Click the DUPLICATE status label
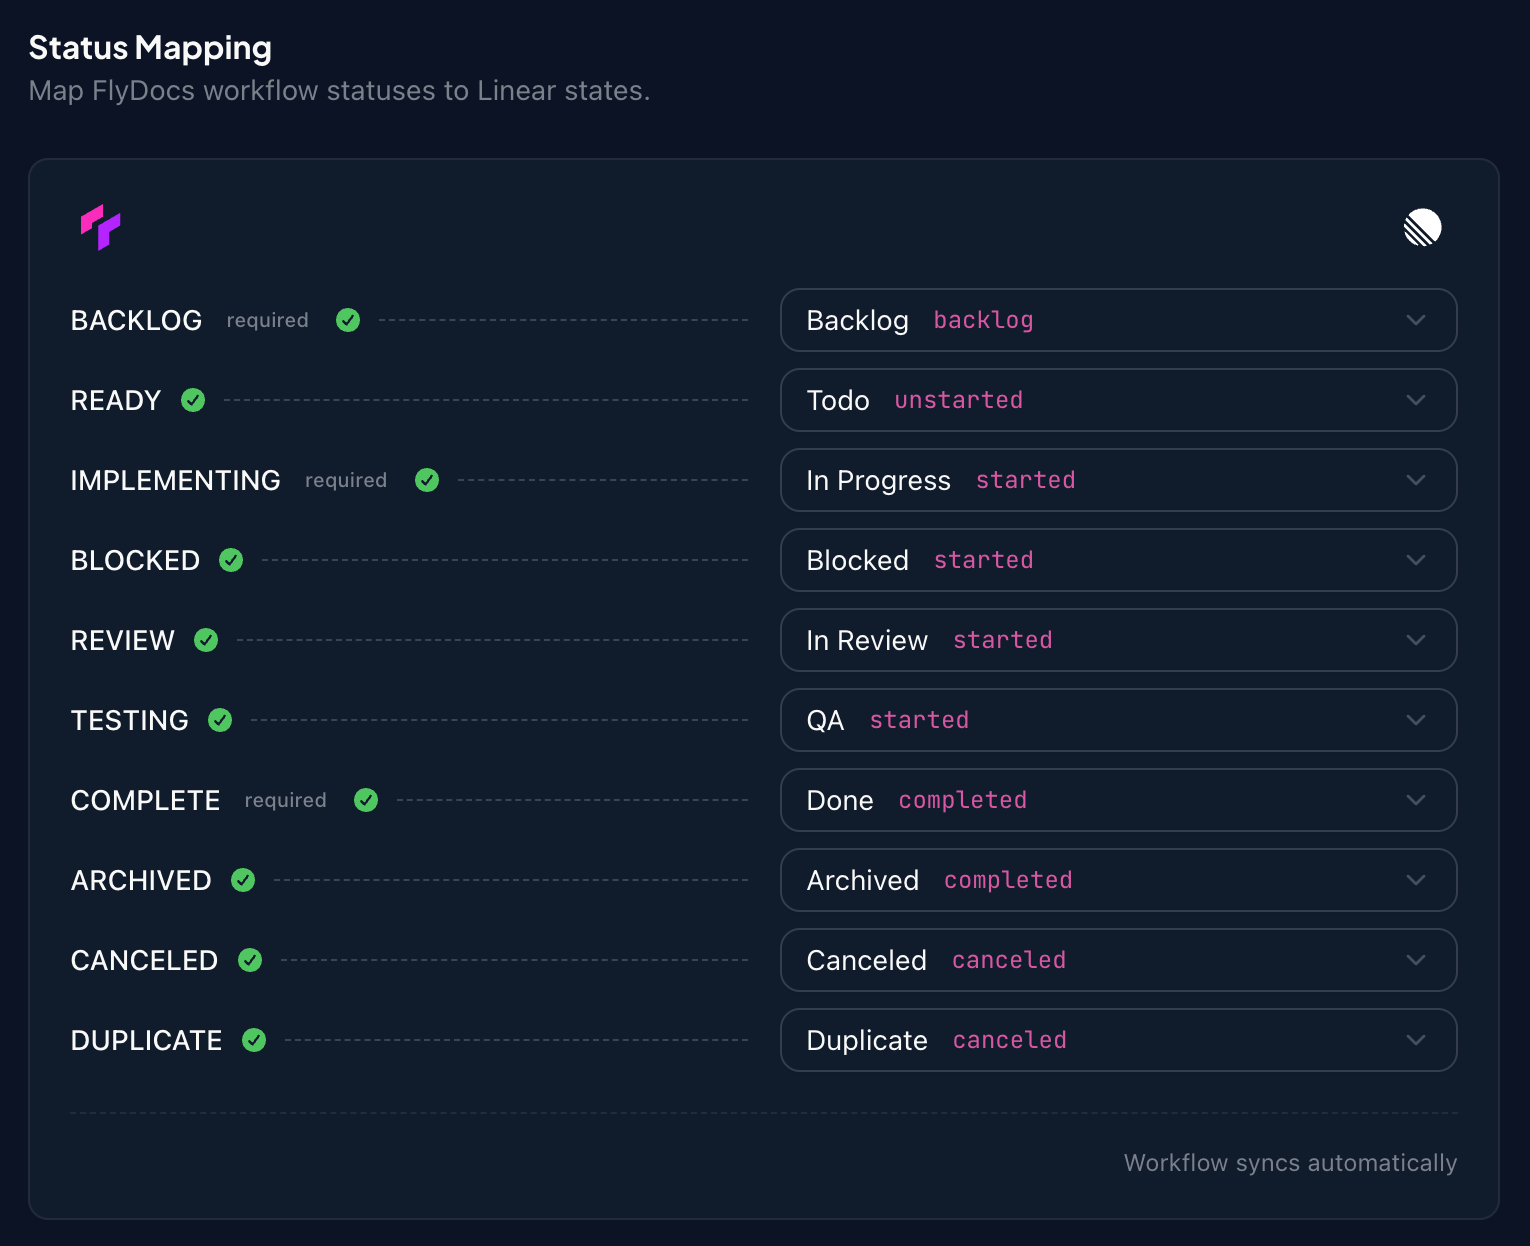Image resolution: width=1530 pixels, height=1246 pixels. click(x=146, y=1040)
